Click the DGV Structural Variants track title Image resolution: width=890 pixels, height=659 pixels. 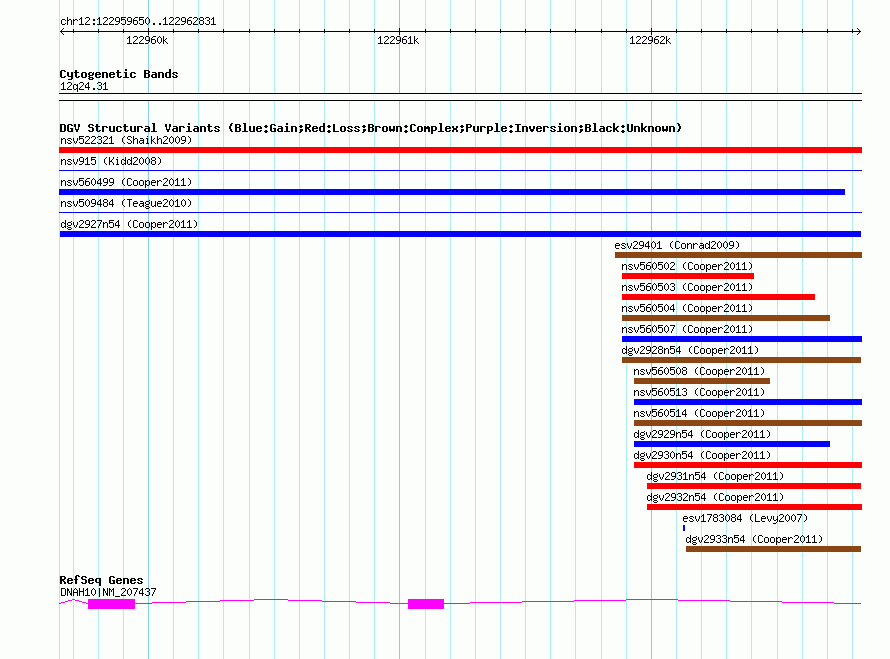coord(371,128)
